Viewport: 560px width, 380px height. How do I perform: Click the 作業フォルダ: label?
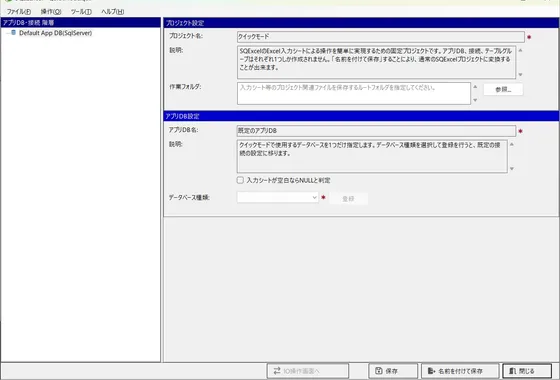pyautogui.click(x=185, y=87)
